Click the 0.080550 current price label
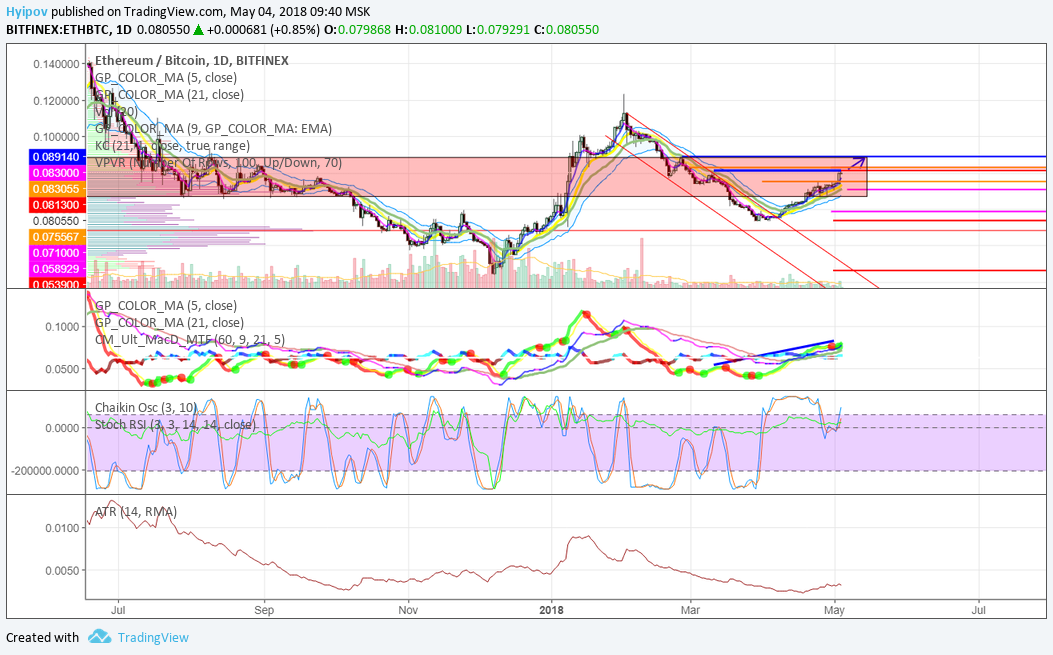Screen dimensions: 1053x655 click(57, 221)
